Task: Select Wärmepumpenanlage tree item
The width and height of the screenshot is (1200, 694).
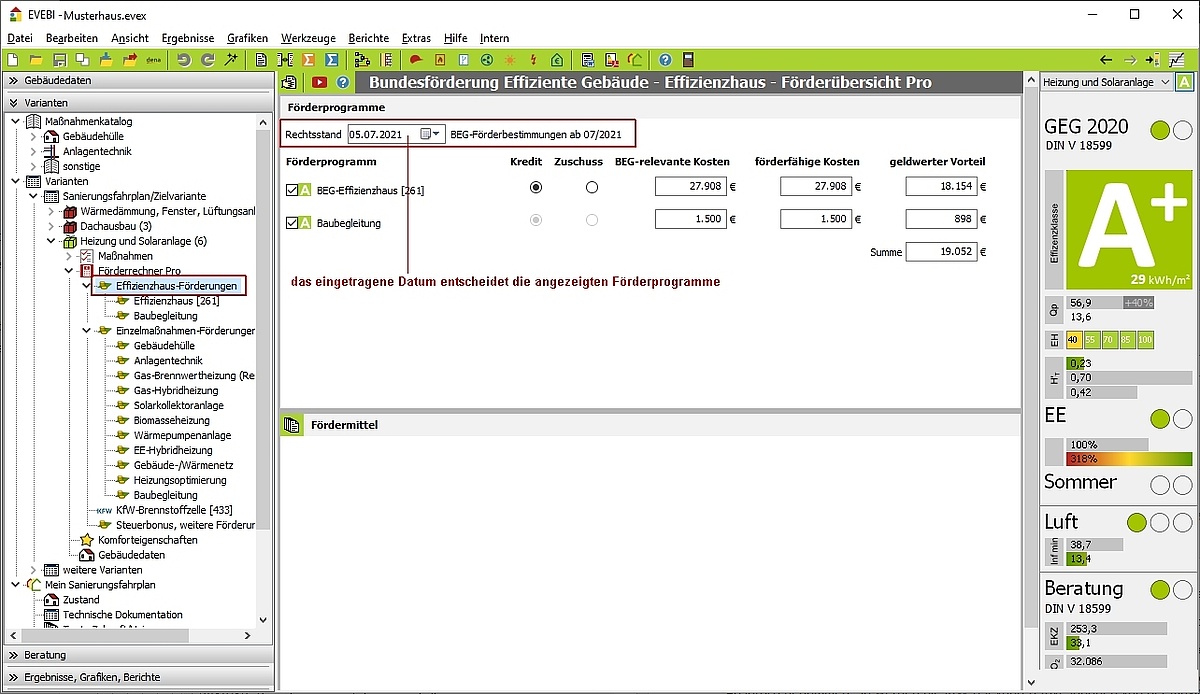Action: point(182,436)
